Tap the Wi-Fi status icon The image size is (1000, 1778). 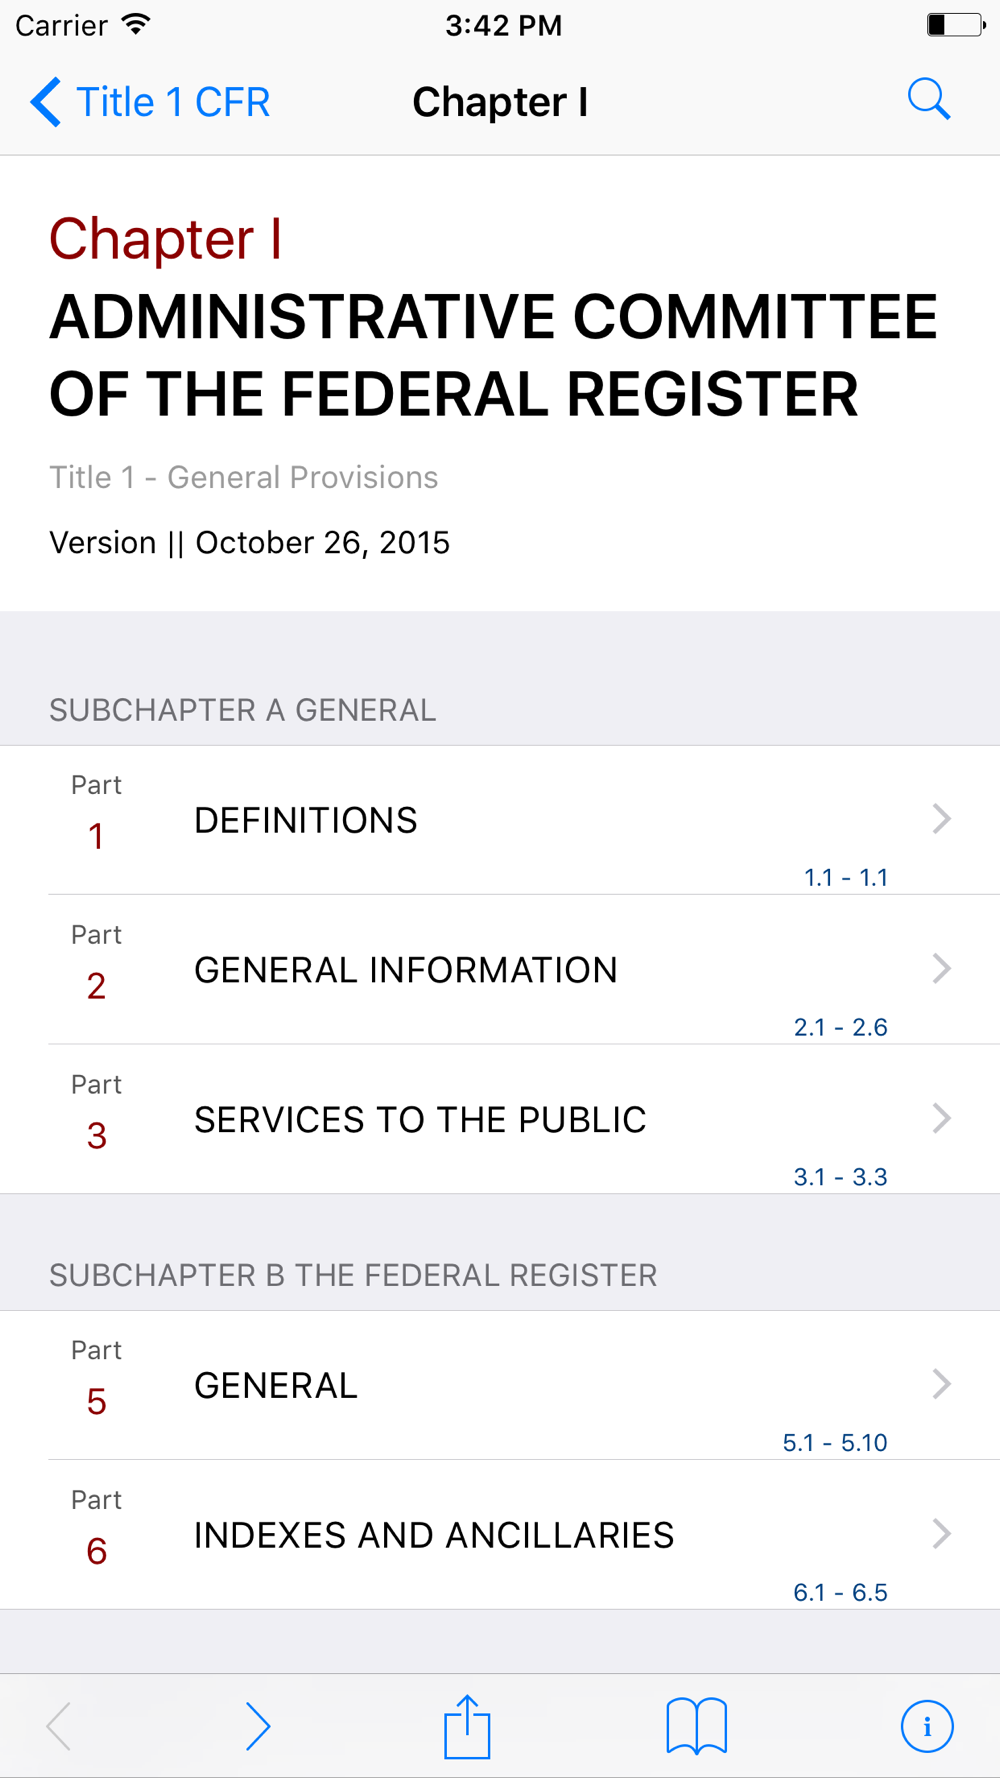[x=136, y=25]
